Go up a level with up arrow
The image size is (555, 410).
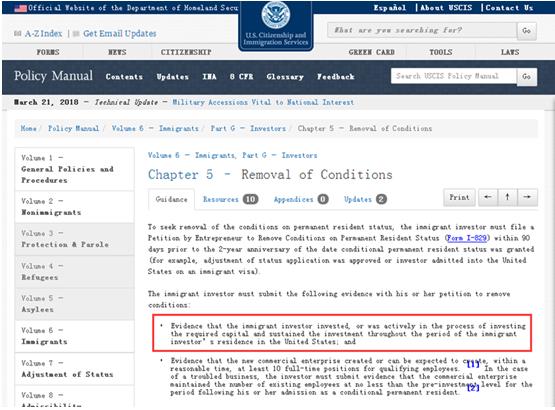pos(508,197)
